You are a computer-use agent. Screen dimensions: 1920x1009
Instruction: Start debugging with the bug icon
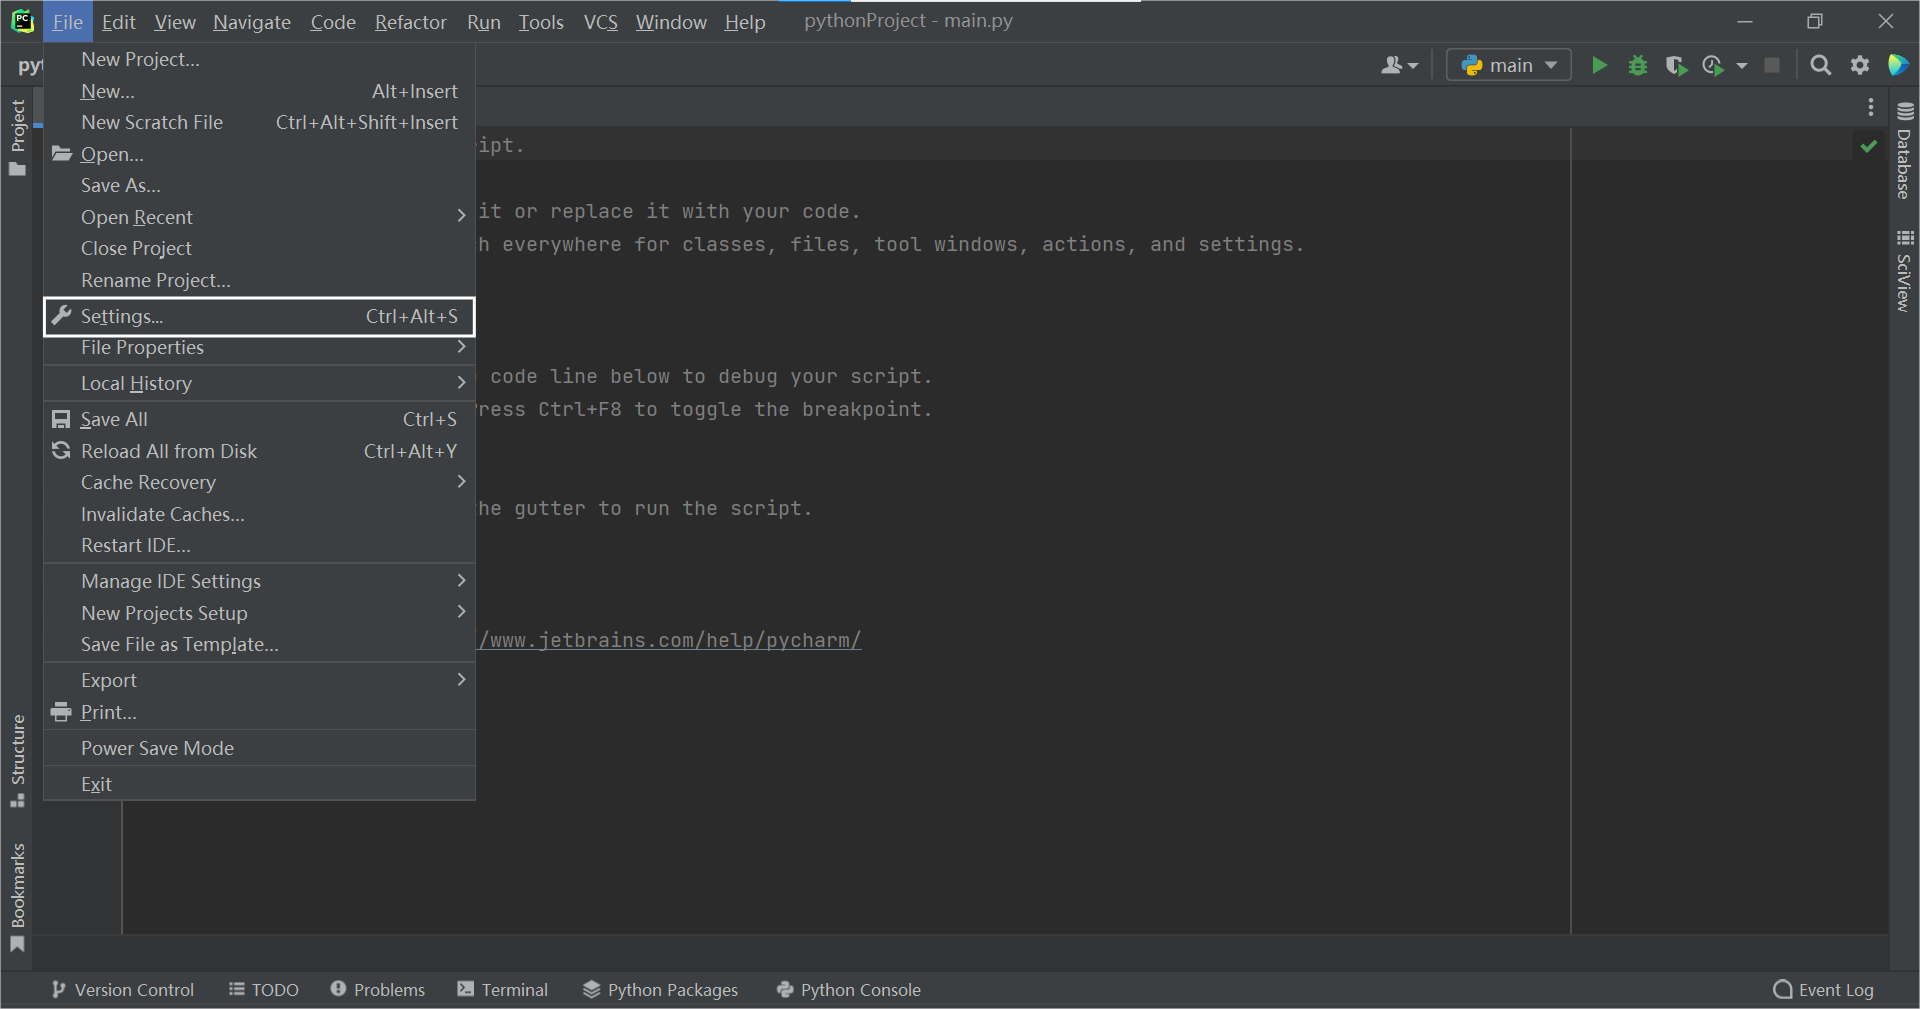1637,65
